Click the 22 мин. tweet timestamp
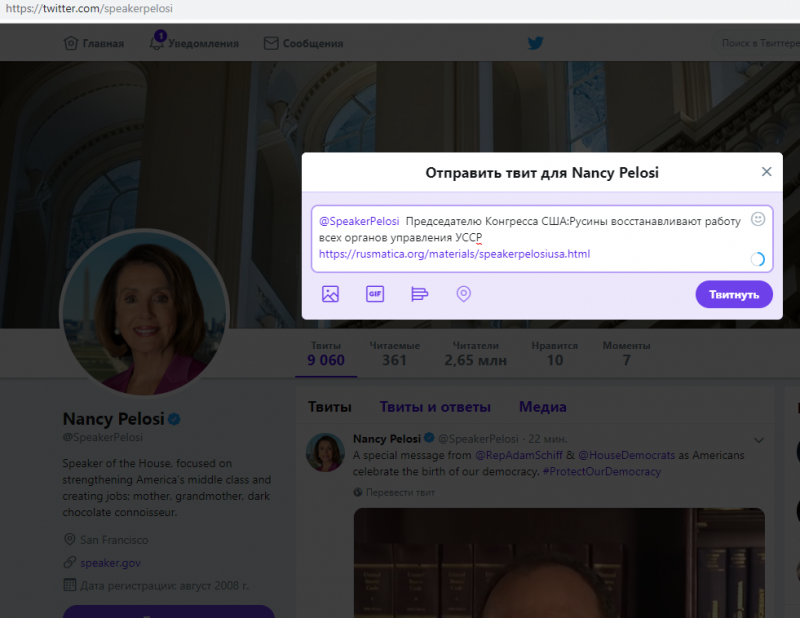The width and height of the screenshot is (800, 618). [547, 439]
